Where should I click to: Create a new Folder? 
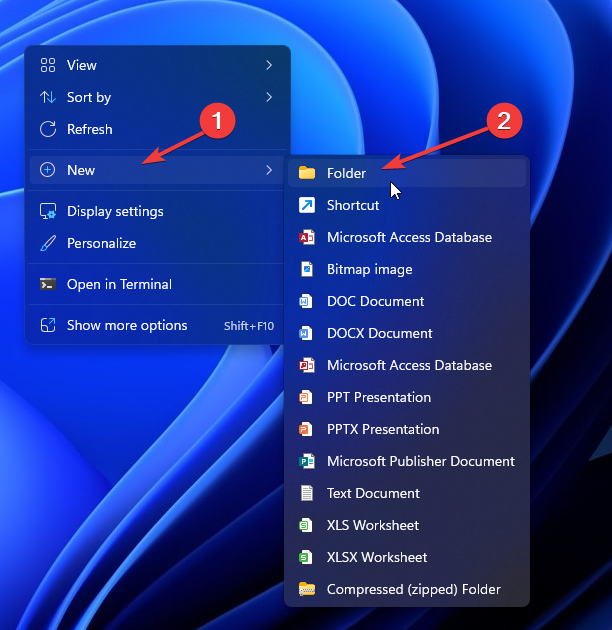coord(407,173)
